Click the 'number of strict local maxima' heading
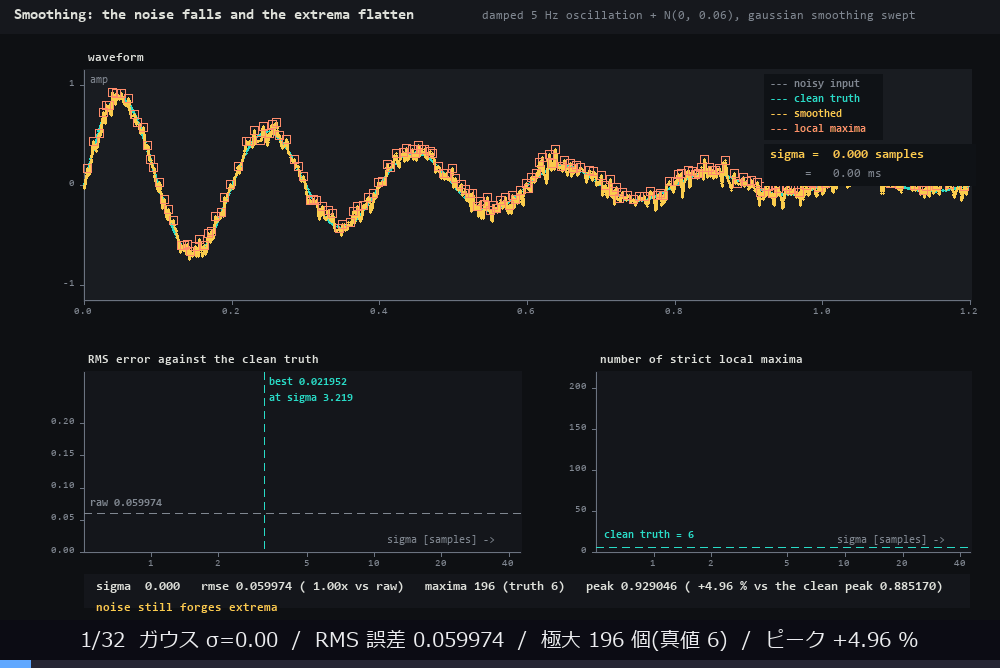 [x=701, y=359]
